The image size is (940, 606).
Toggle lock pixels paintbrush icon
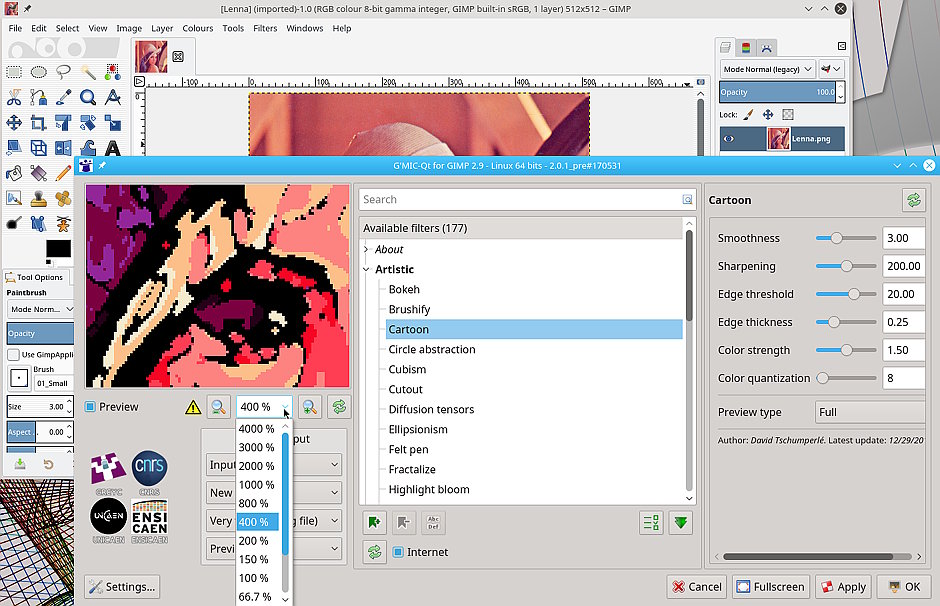point(748,114)
